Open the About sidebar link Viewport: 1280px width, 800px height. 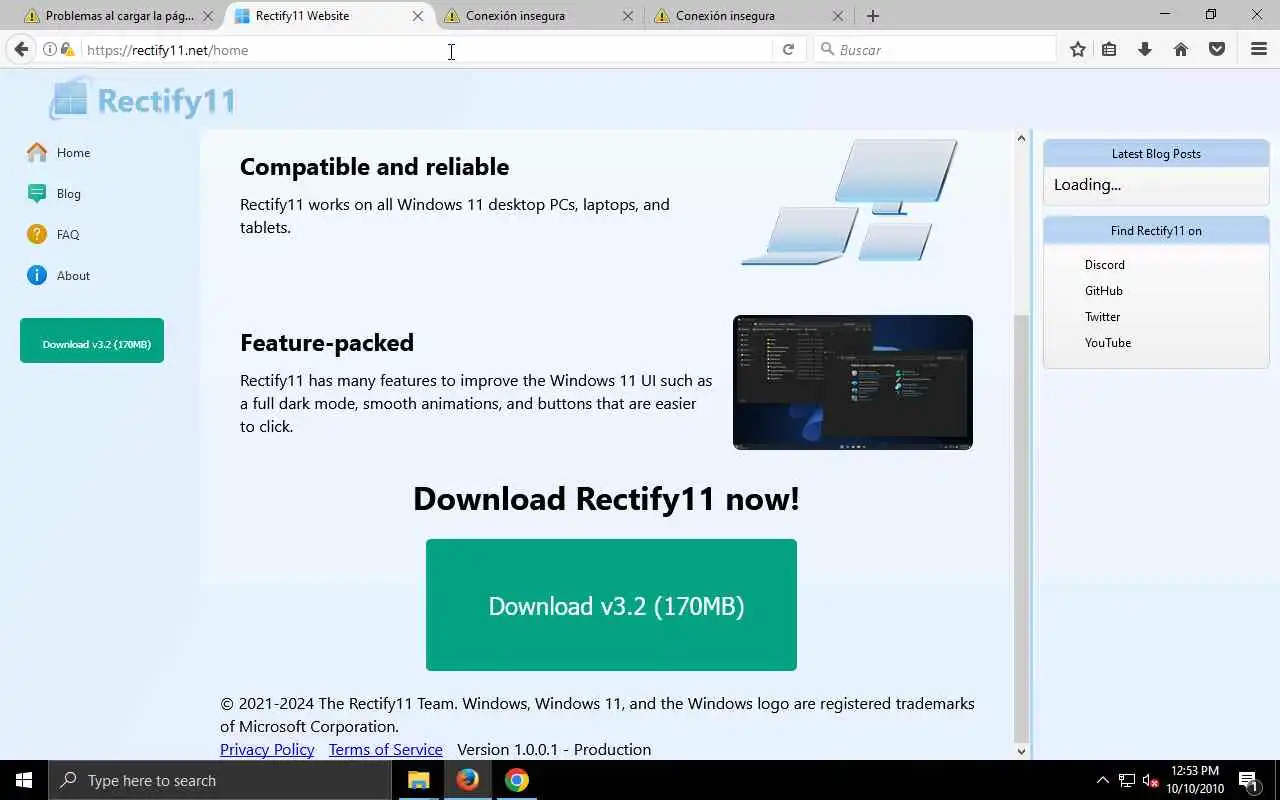(x=73, y=275)
